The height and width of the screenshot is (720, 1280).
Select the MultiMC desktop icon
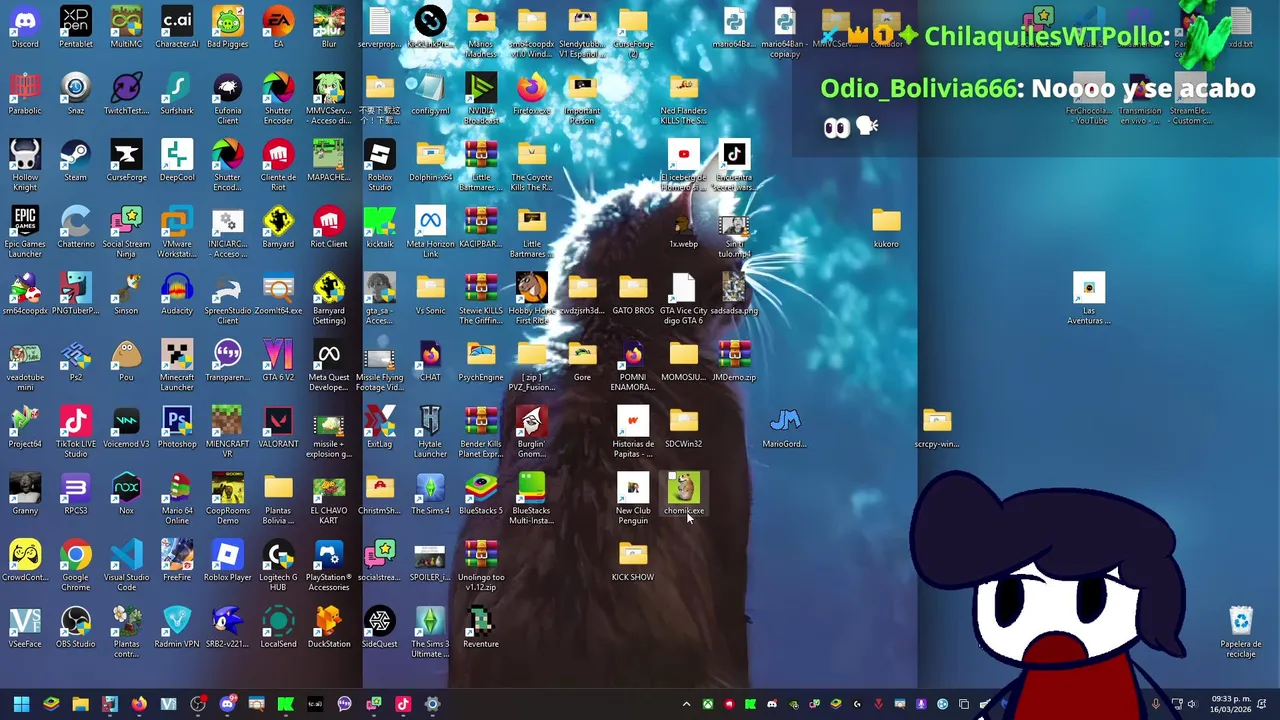(126, 27)
